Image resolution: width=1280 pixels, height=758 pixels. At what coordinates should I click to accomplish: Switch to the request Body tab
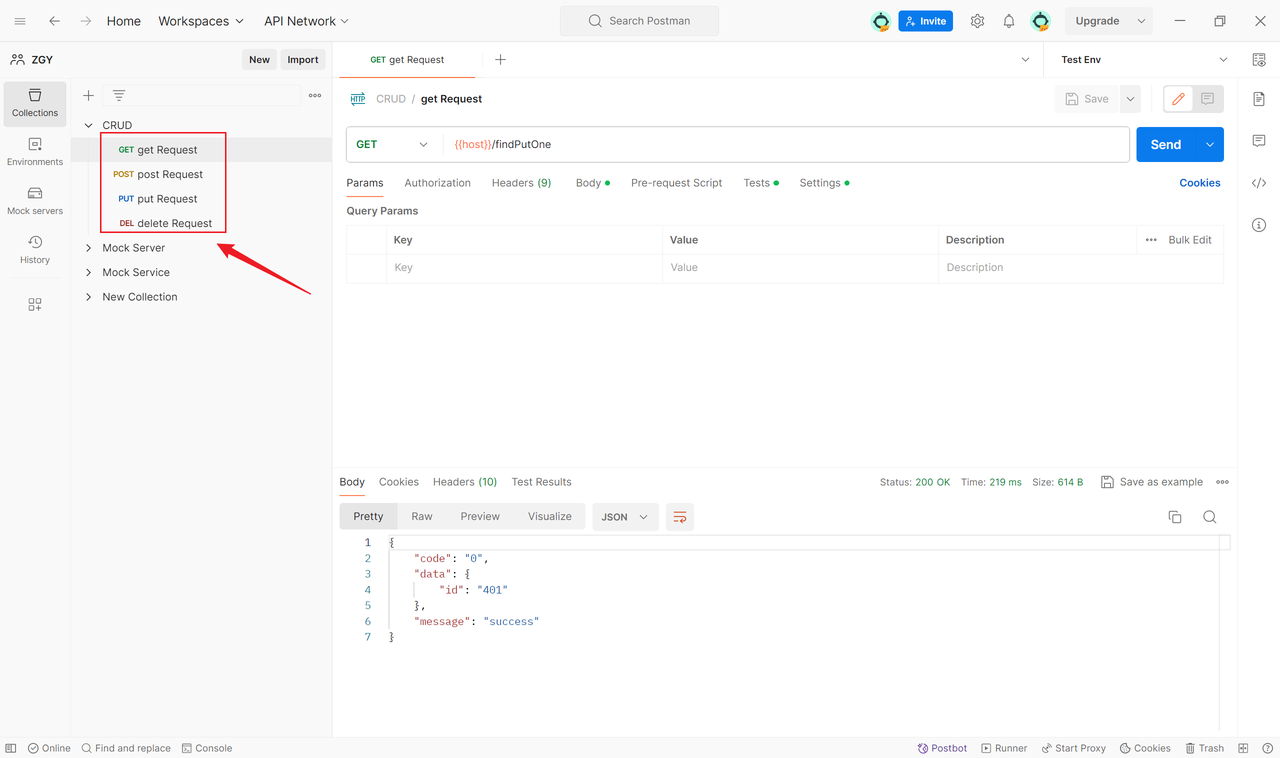click(592, 183)
